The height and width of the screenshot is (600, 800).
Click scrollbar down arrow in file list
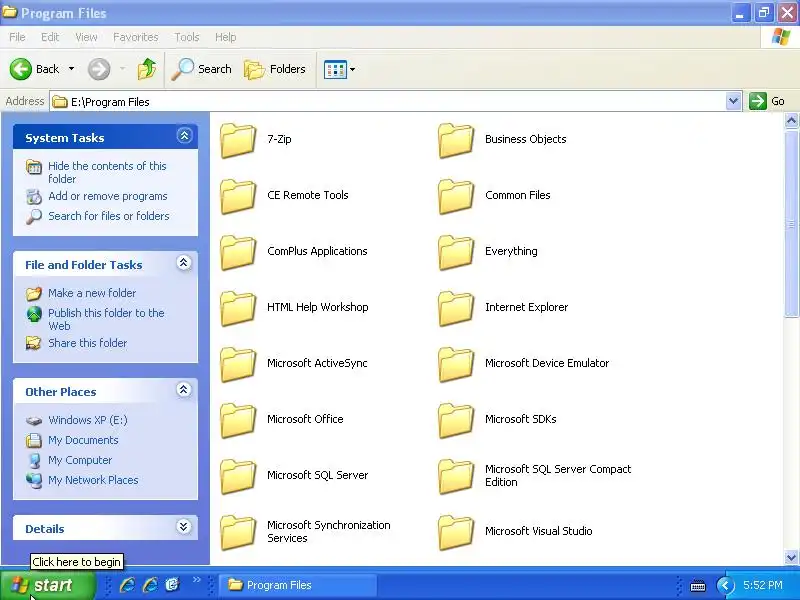pos(791,557)
